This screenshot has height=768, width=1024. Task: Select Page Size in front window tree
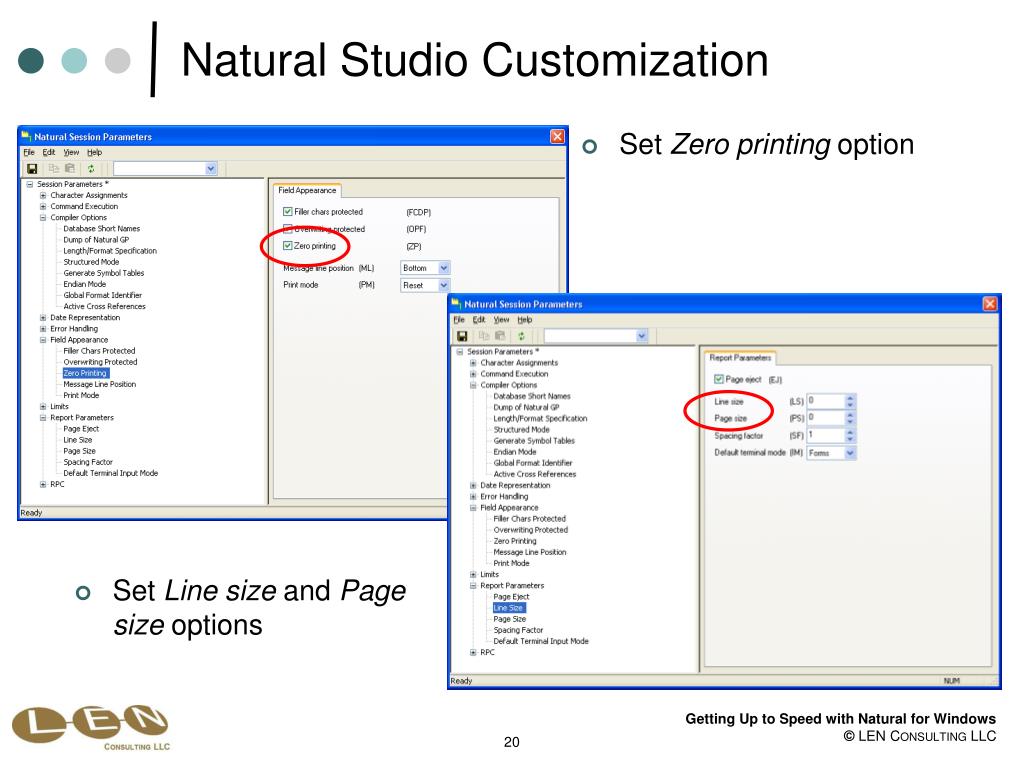click(509, 619)
